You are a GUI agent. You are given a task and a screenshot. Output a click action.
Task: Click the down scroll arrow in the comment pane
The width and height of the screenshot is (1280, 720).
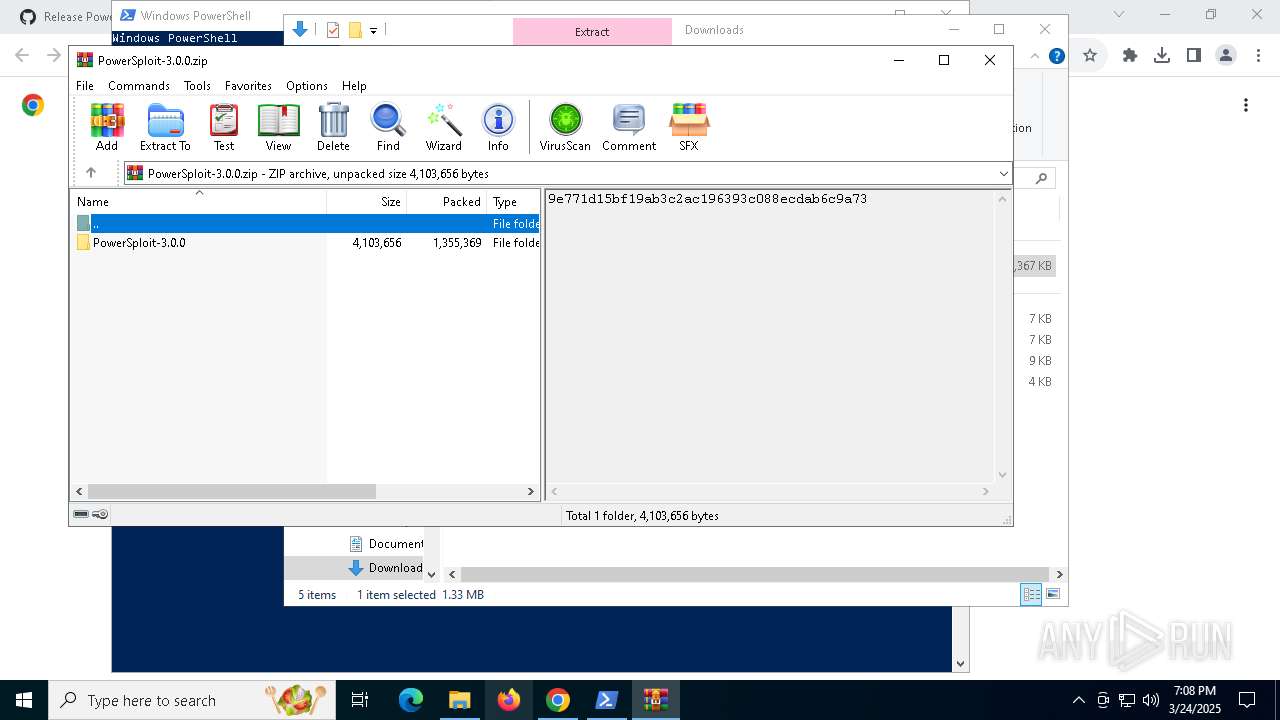[x=1002, y=475]
